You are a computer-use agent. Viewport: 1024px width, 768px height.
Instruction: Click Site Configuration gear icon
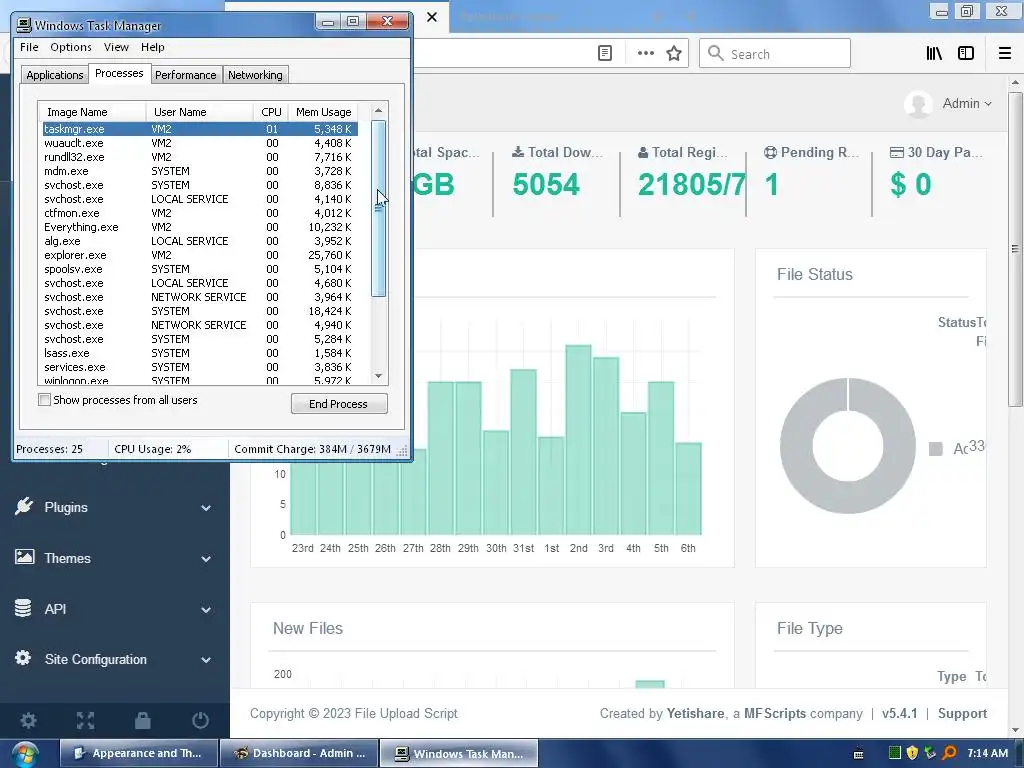tap(23, 658)
